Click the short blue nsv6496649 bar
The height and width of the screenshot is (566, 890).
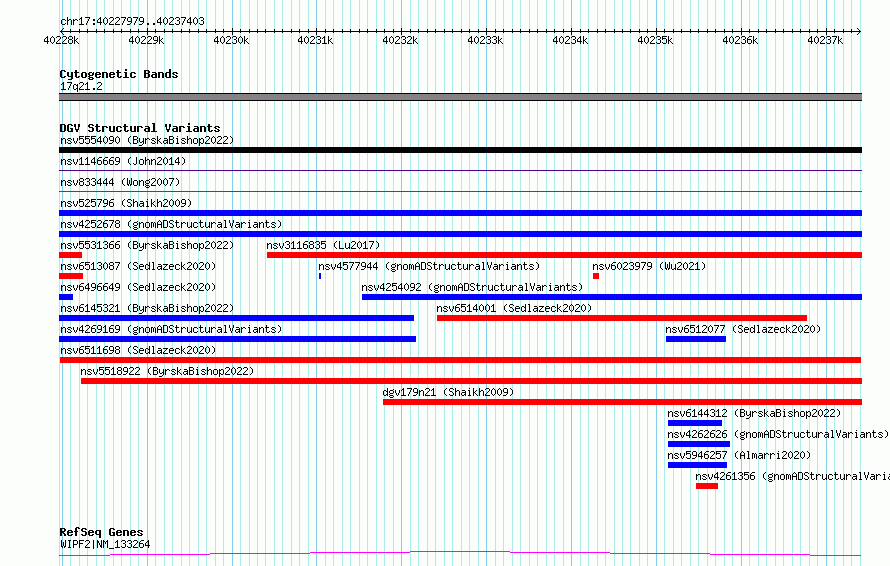point(66,297)
